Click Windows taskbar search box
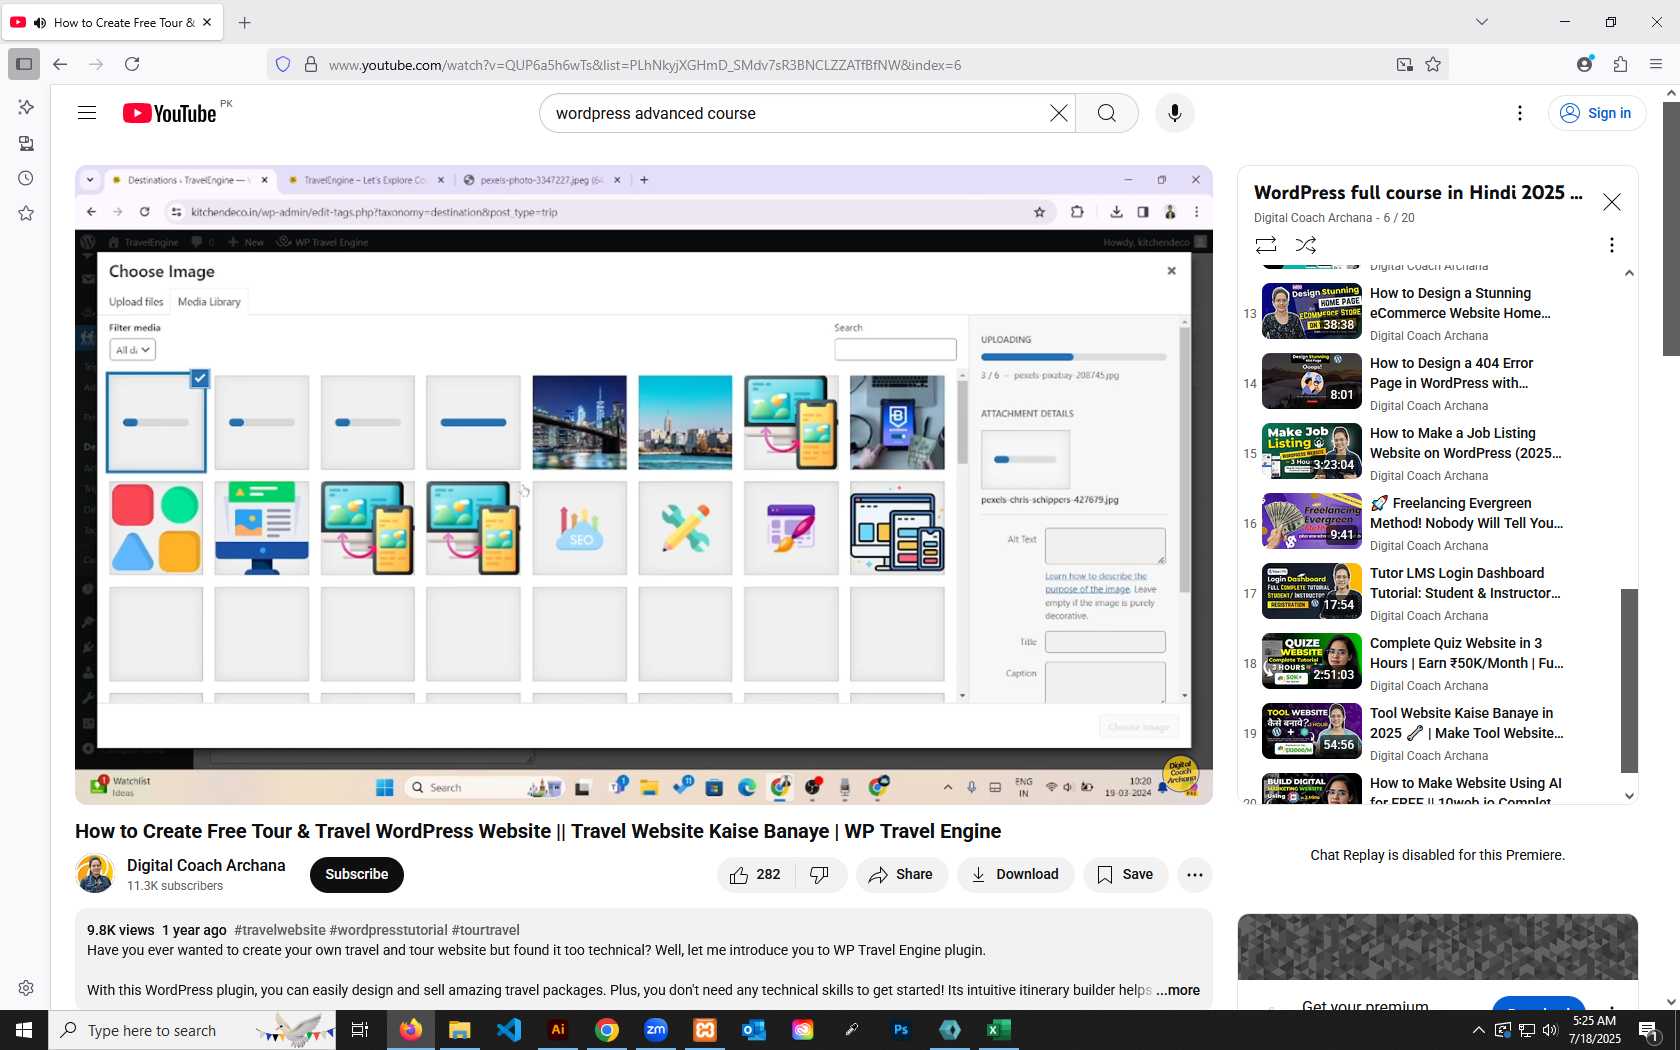The image size is (1680, 1050). (x=190, y=1030)
